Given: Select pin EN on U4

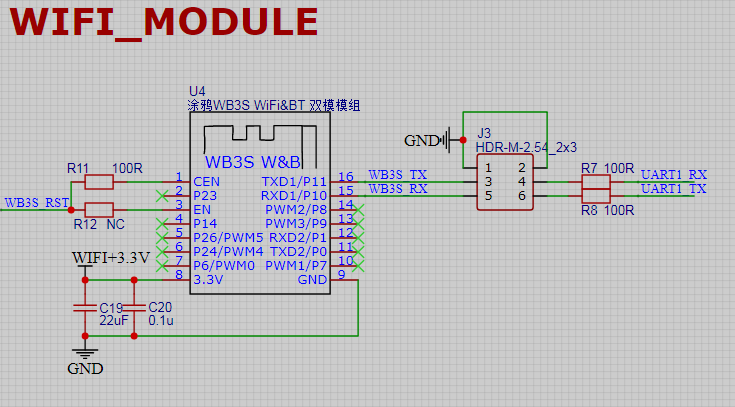Looking at the screenshot, I should pyautogui.click(x=202, y=210).
